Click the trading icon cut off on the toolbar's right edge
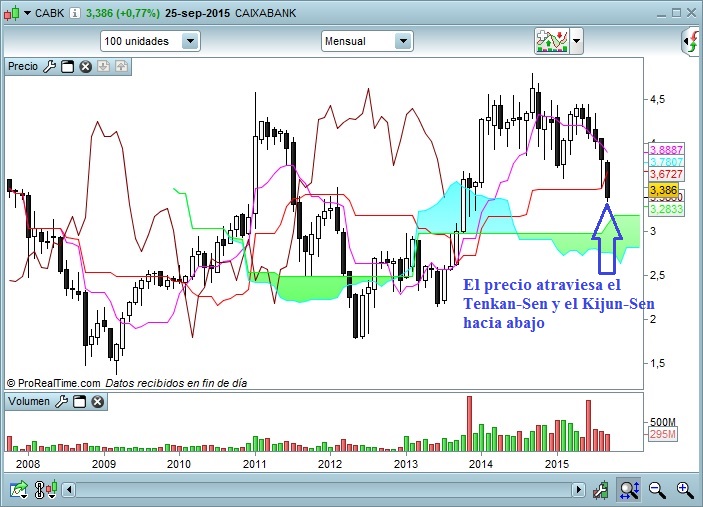Screen dimensions: 703x507 pos(692,41)
